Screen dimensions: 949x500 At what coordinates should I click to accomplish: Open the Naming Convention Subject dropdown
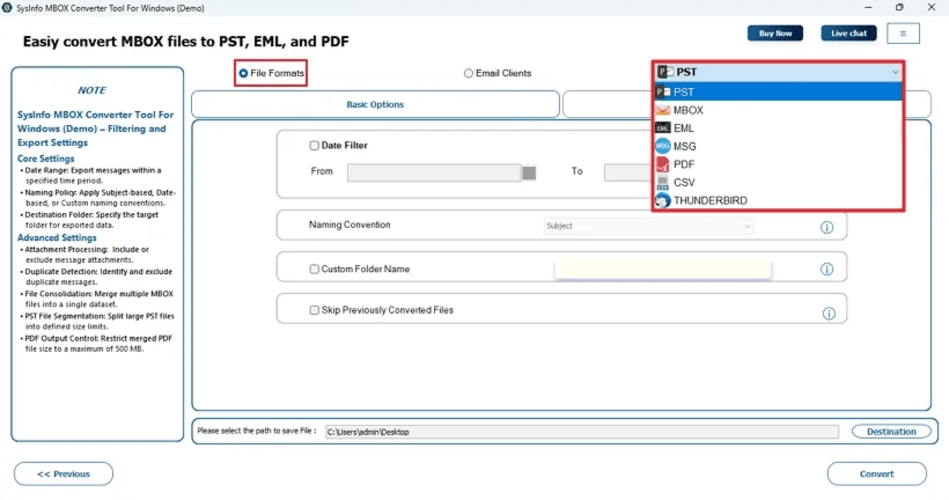click(648, 226)
